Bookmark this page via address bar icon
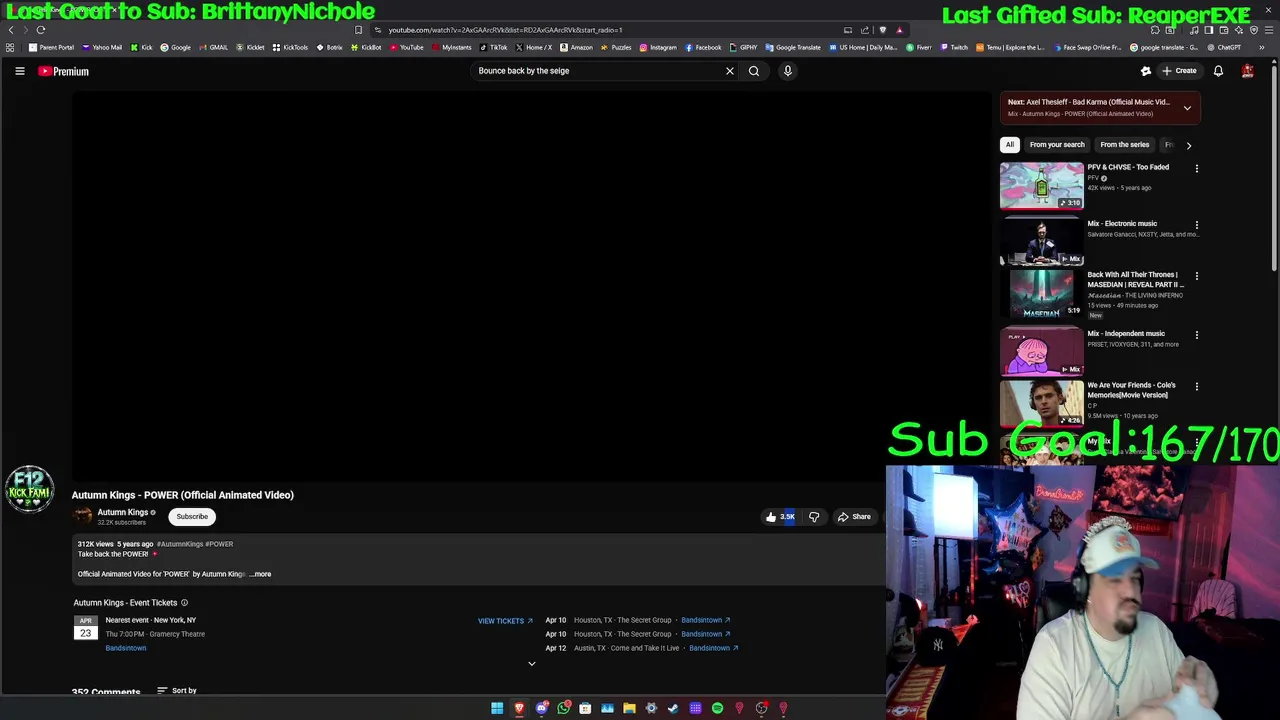The height and width of the screenshot is (720, 1280). click(x=358, y=30)
